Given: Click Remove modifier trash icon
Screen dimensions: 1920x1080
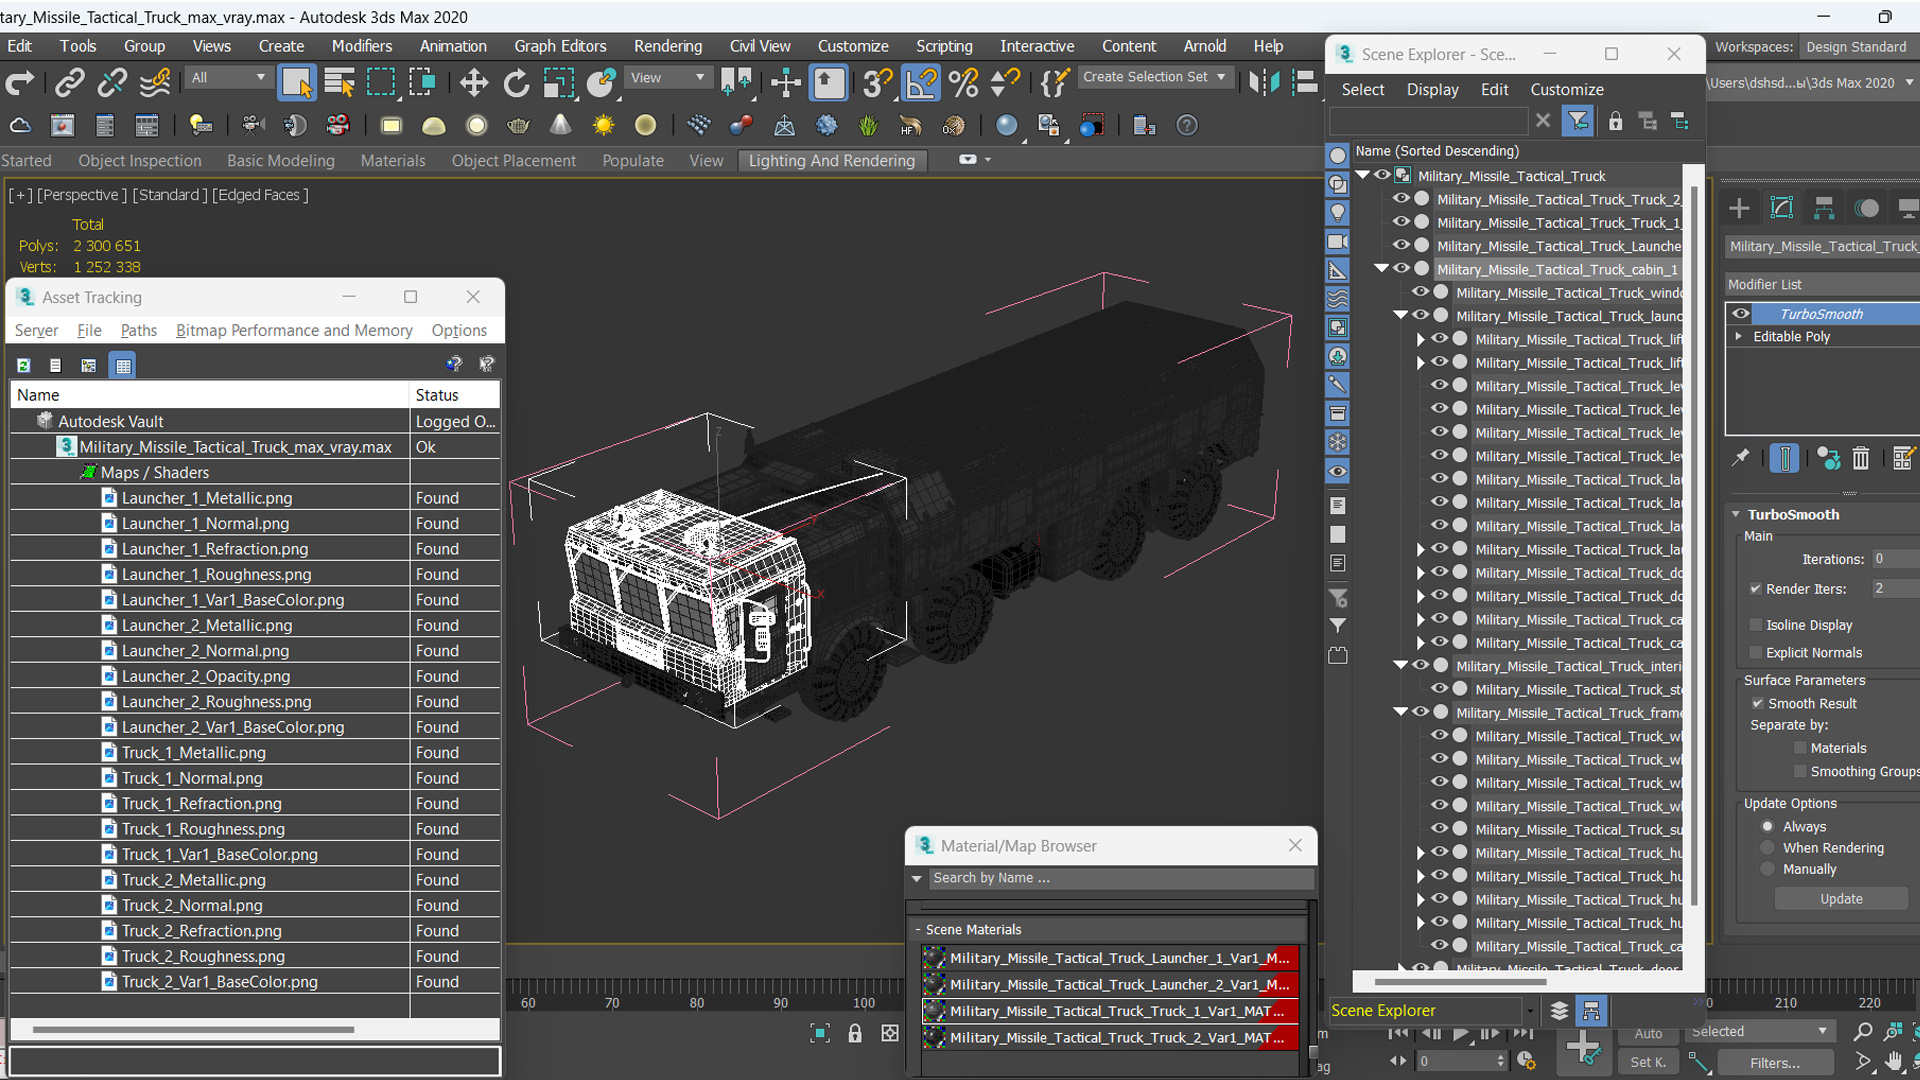Looking at the screenshot, I should pyautogui.click(x=1860, y=458).
